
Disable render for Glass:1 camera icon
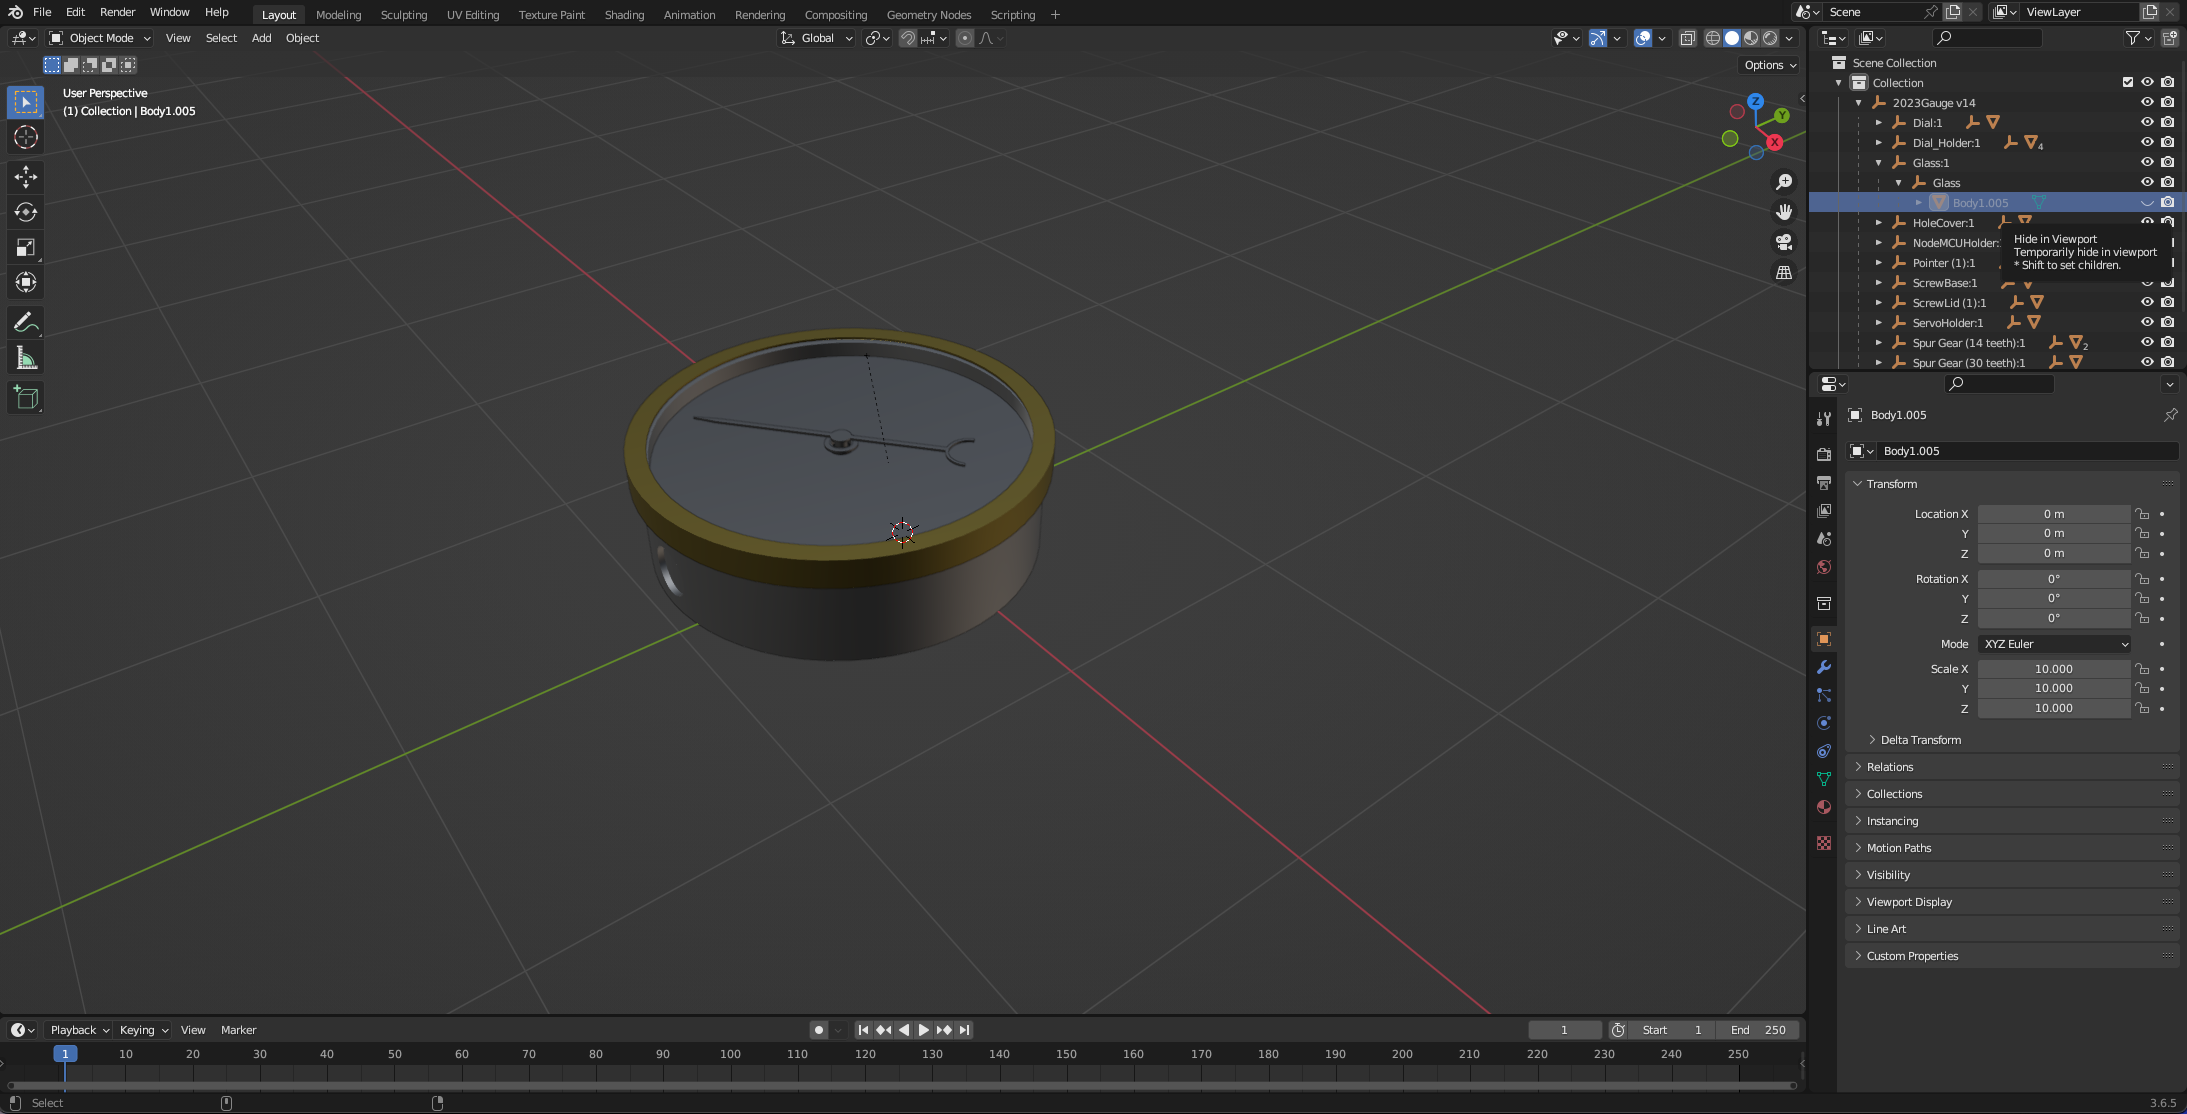pos(2167,162)
